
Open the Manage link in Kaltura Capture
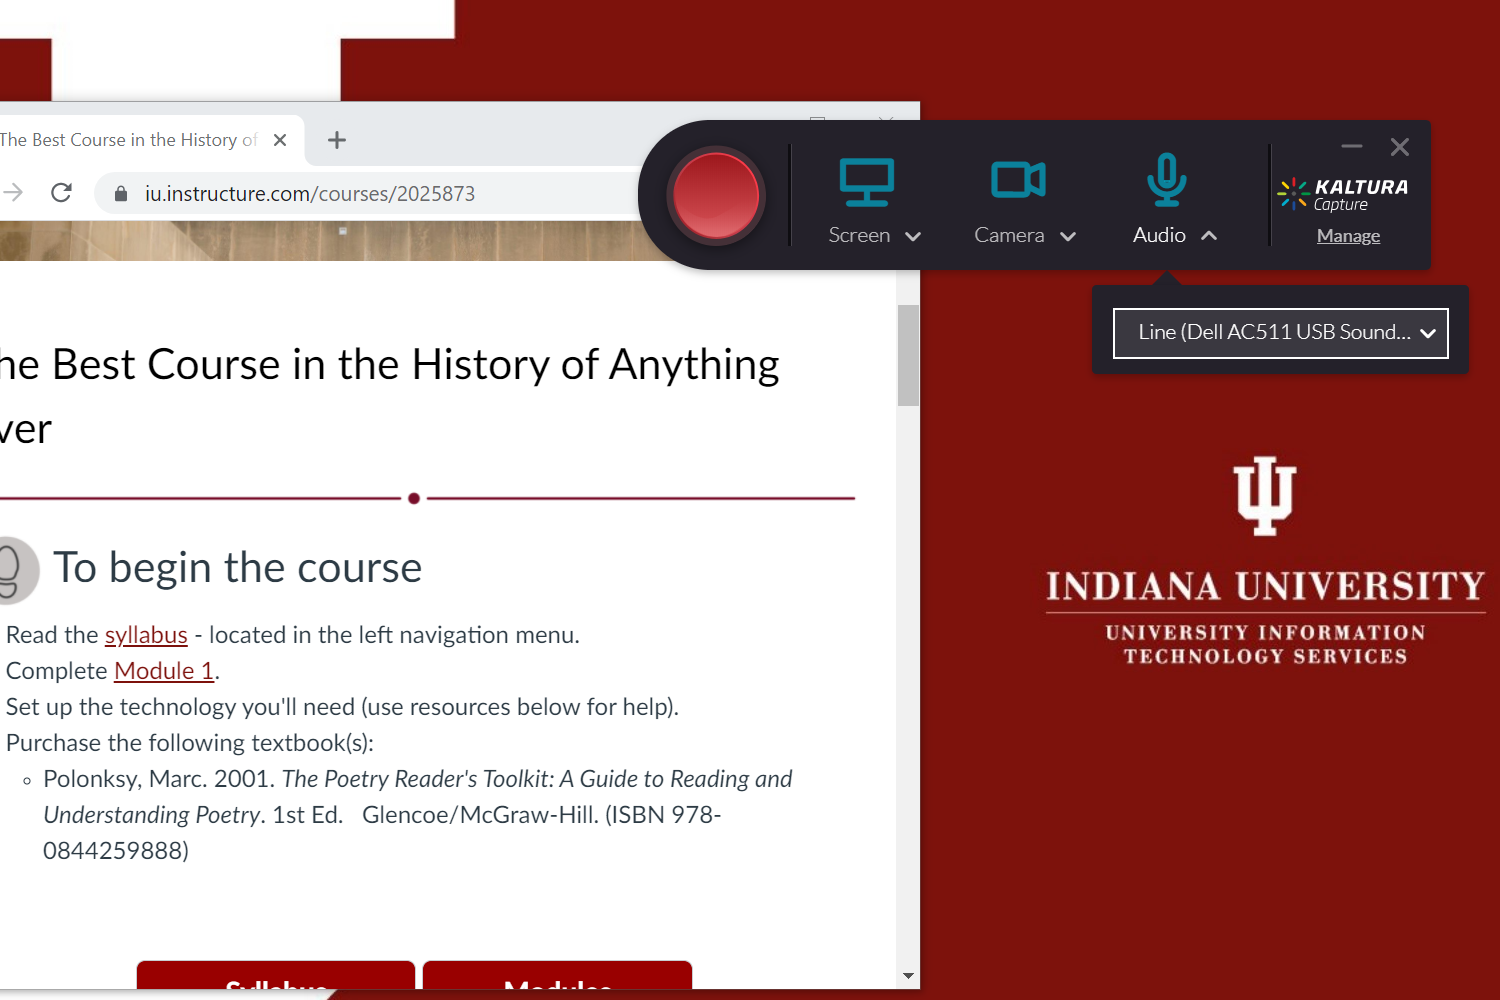click(x=1348, y=236)
